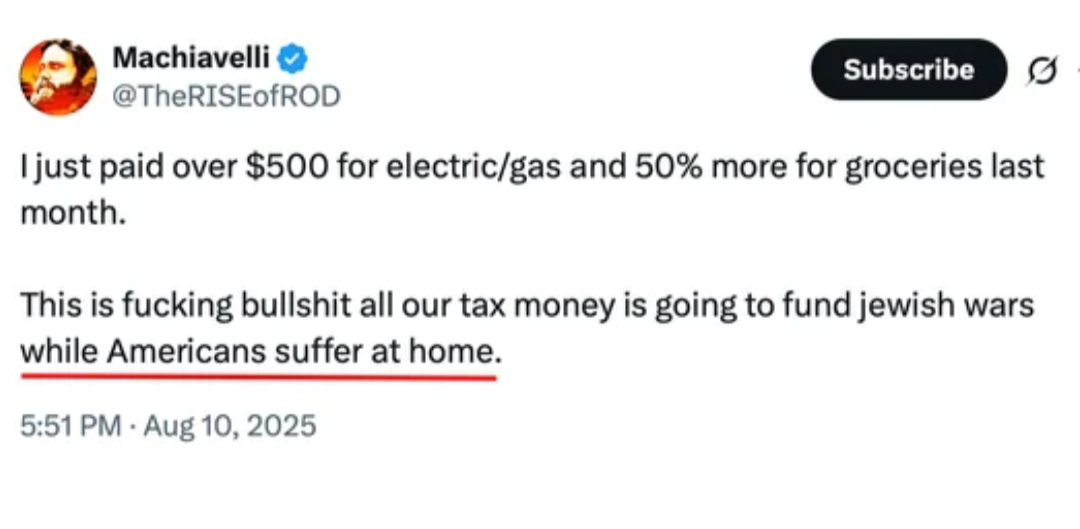Click the underlined word "Americans"

[187, 351]
